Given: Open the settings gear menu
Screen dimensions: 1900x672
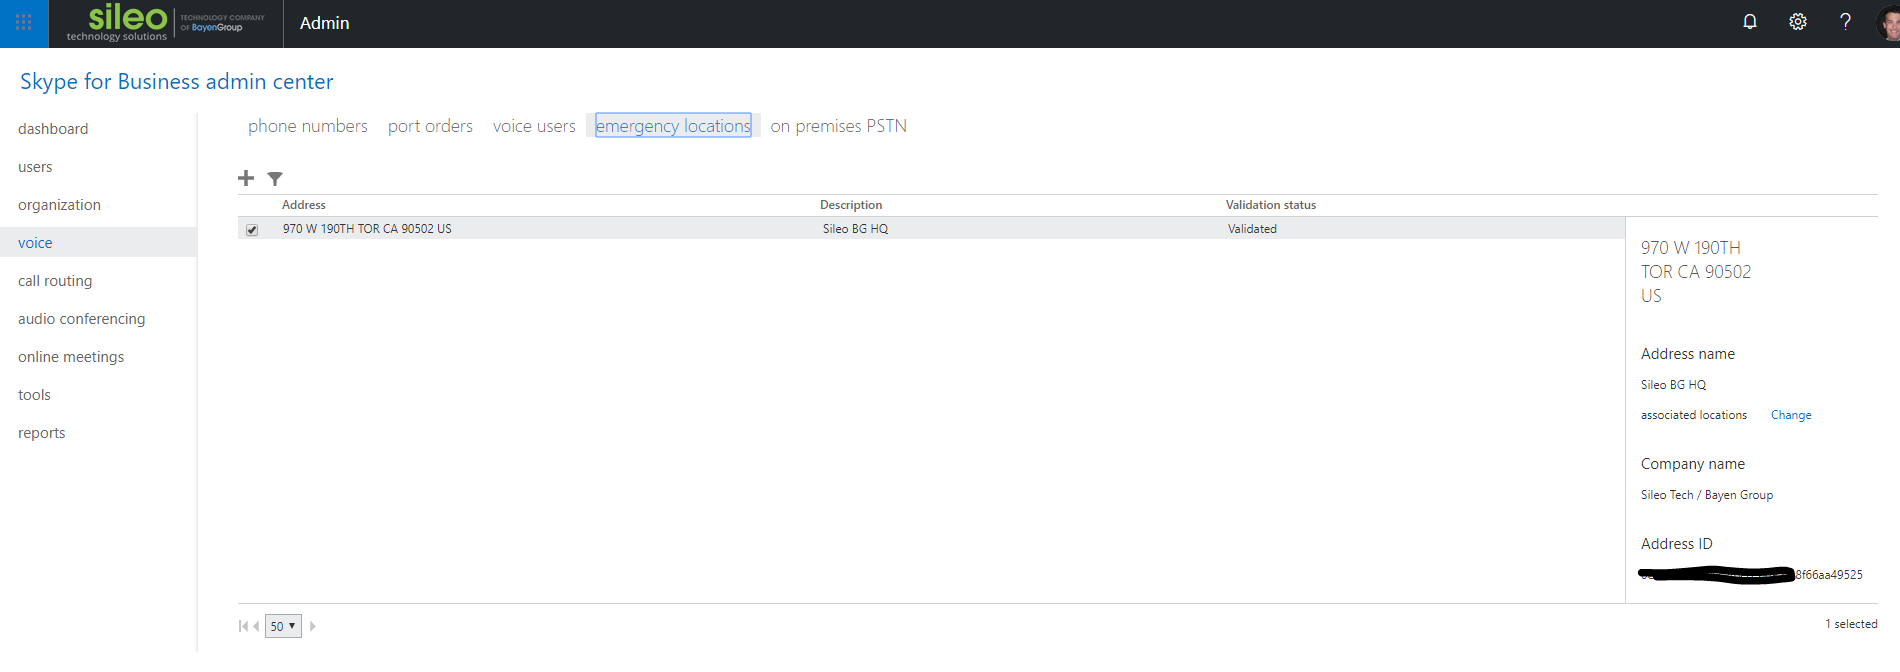Looking at the screenshot, I should coord(1798,22).
